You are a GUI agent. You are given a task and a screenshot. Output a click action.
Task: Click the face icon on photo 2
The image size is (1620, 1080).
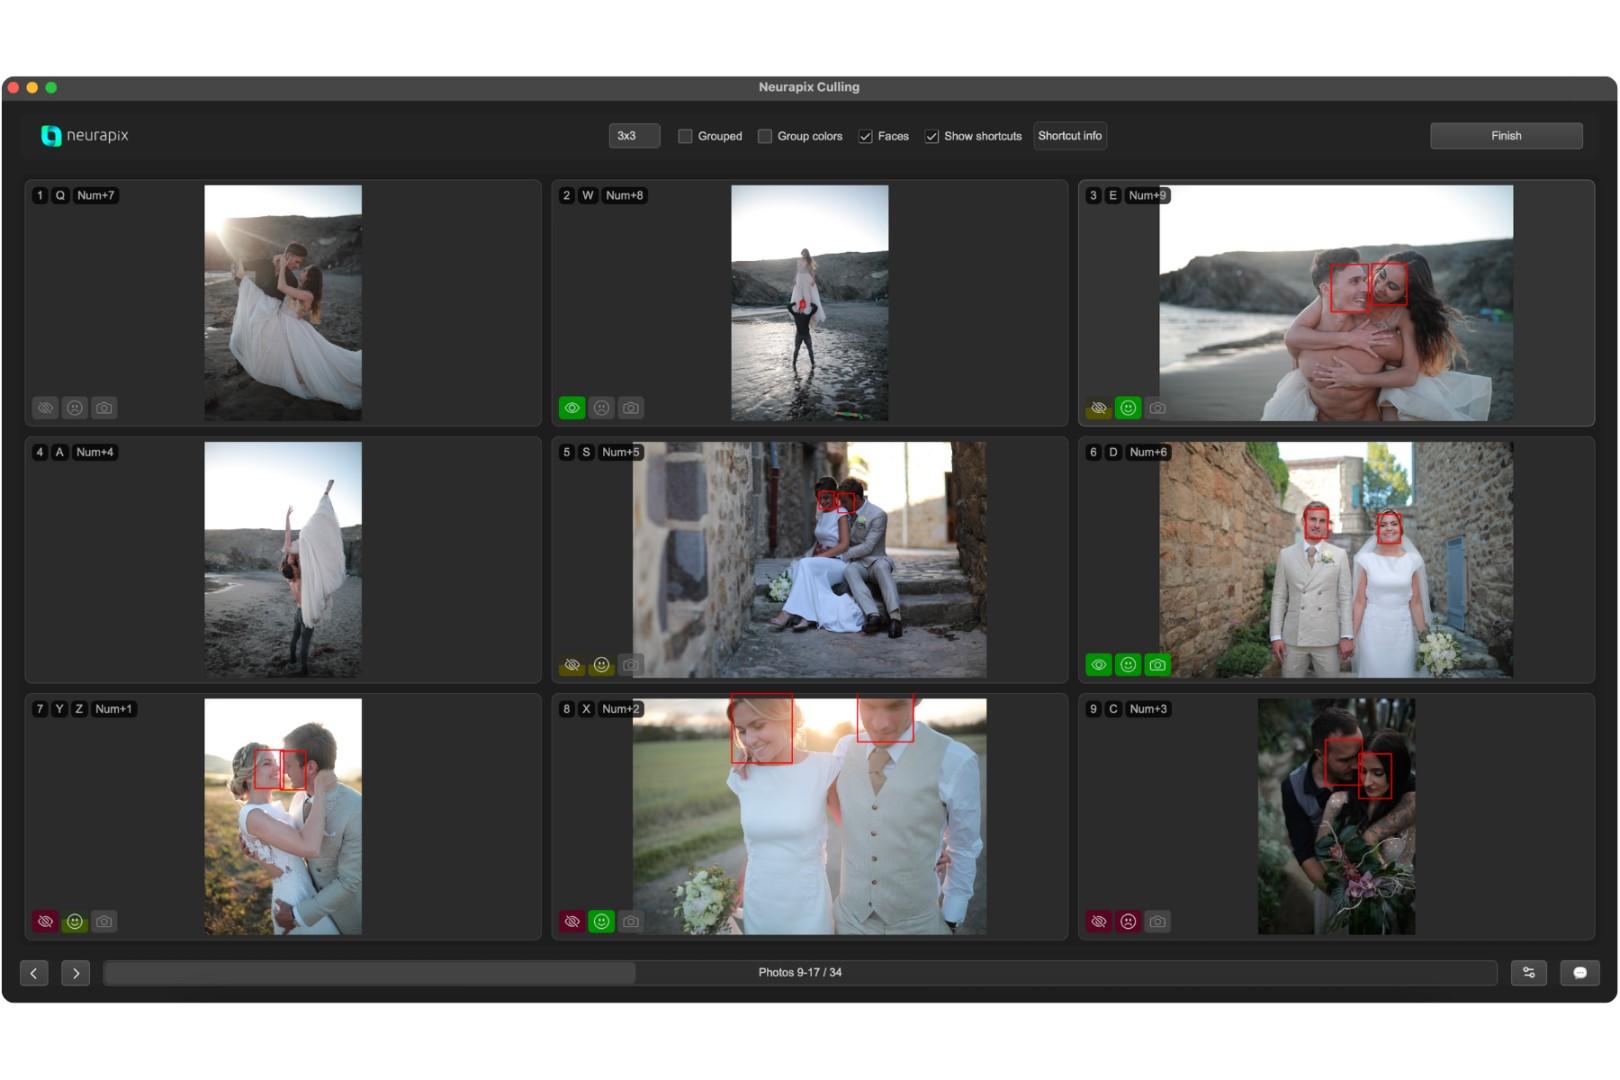pyautogui.click(x=601, y=408)
